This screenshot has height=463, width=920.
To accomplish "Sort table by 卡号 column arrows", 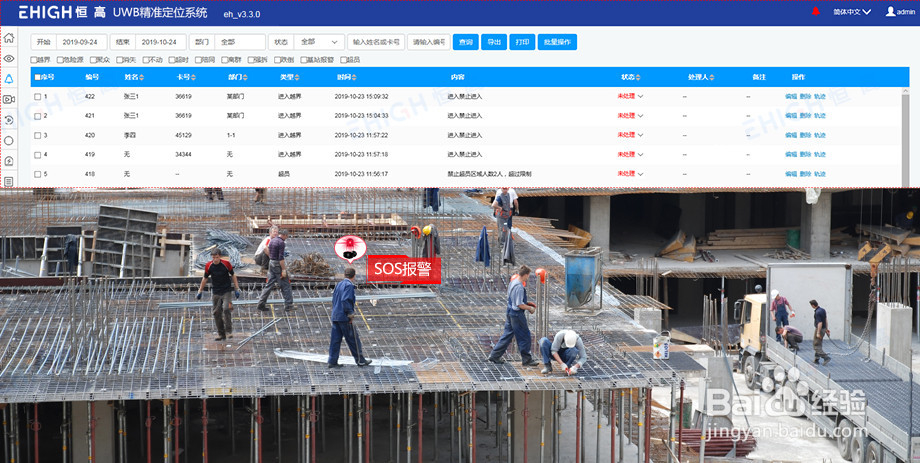I will click(194, 77).
